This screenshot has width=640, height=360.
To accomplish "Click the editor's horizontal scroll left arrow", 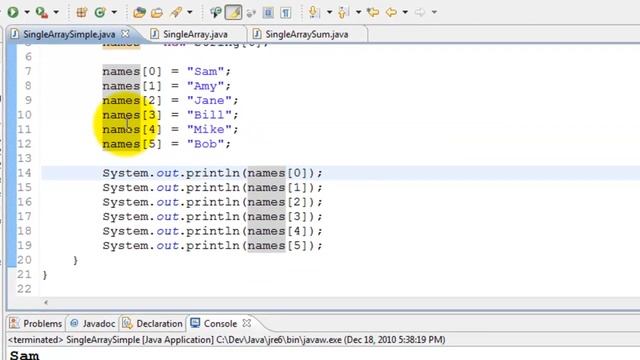I will (46, 302).
